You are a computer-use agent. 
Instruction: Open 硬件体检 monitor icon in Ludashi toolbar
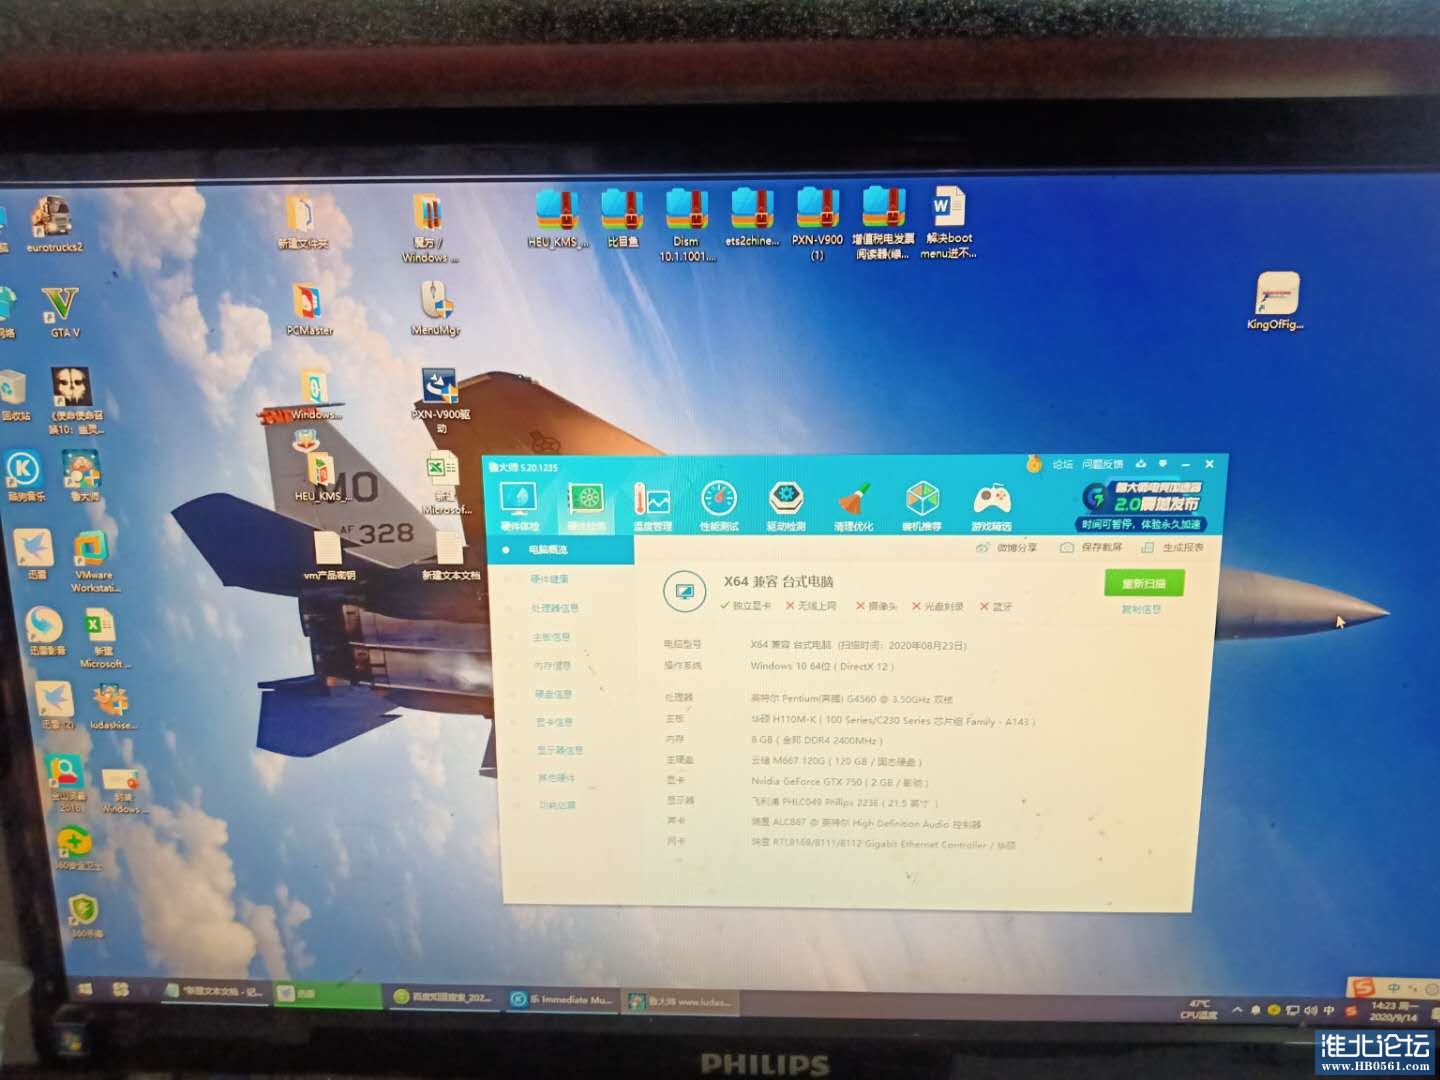pos(518,504)
